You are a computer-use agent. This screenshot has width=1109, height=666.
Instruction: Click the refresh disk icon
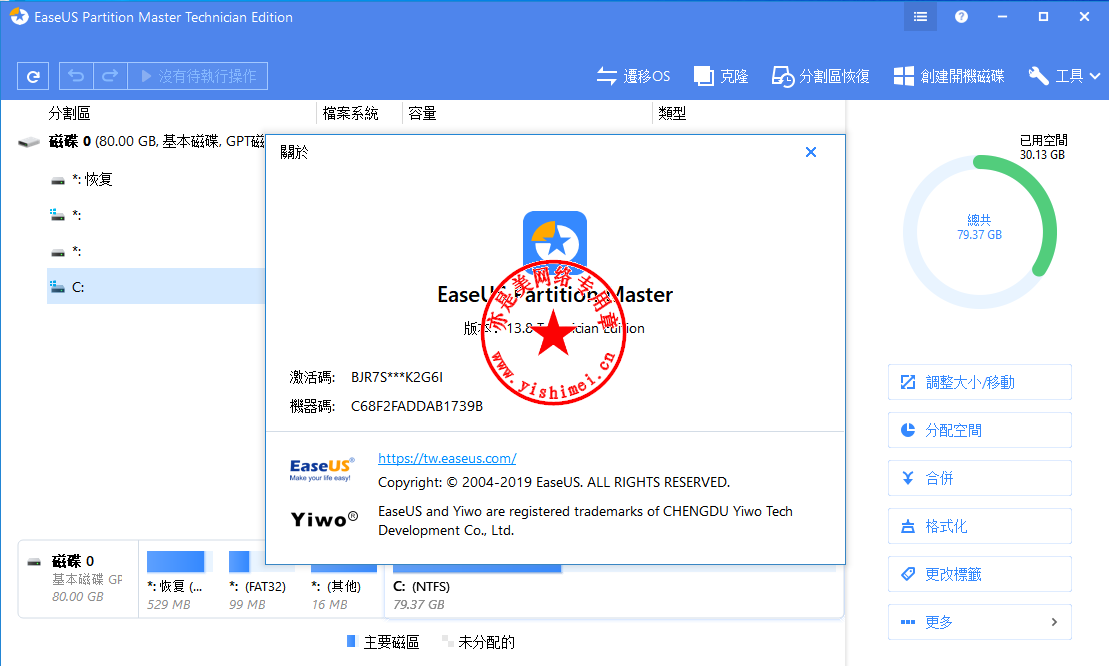tap(33, 76)
